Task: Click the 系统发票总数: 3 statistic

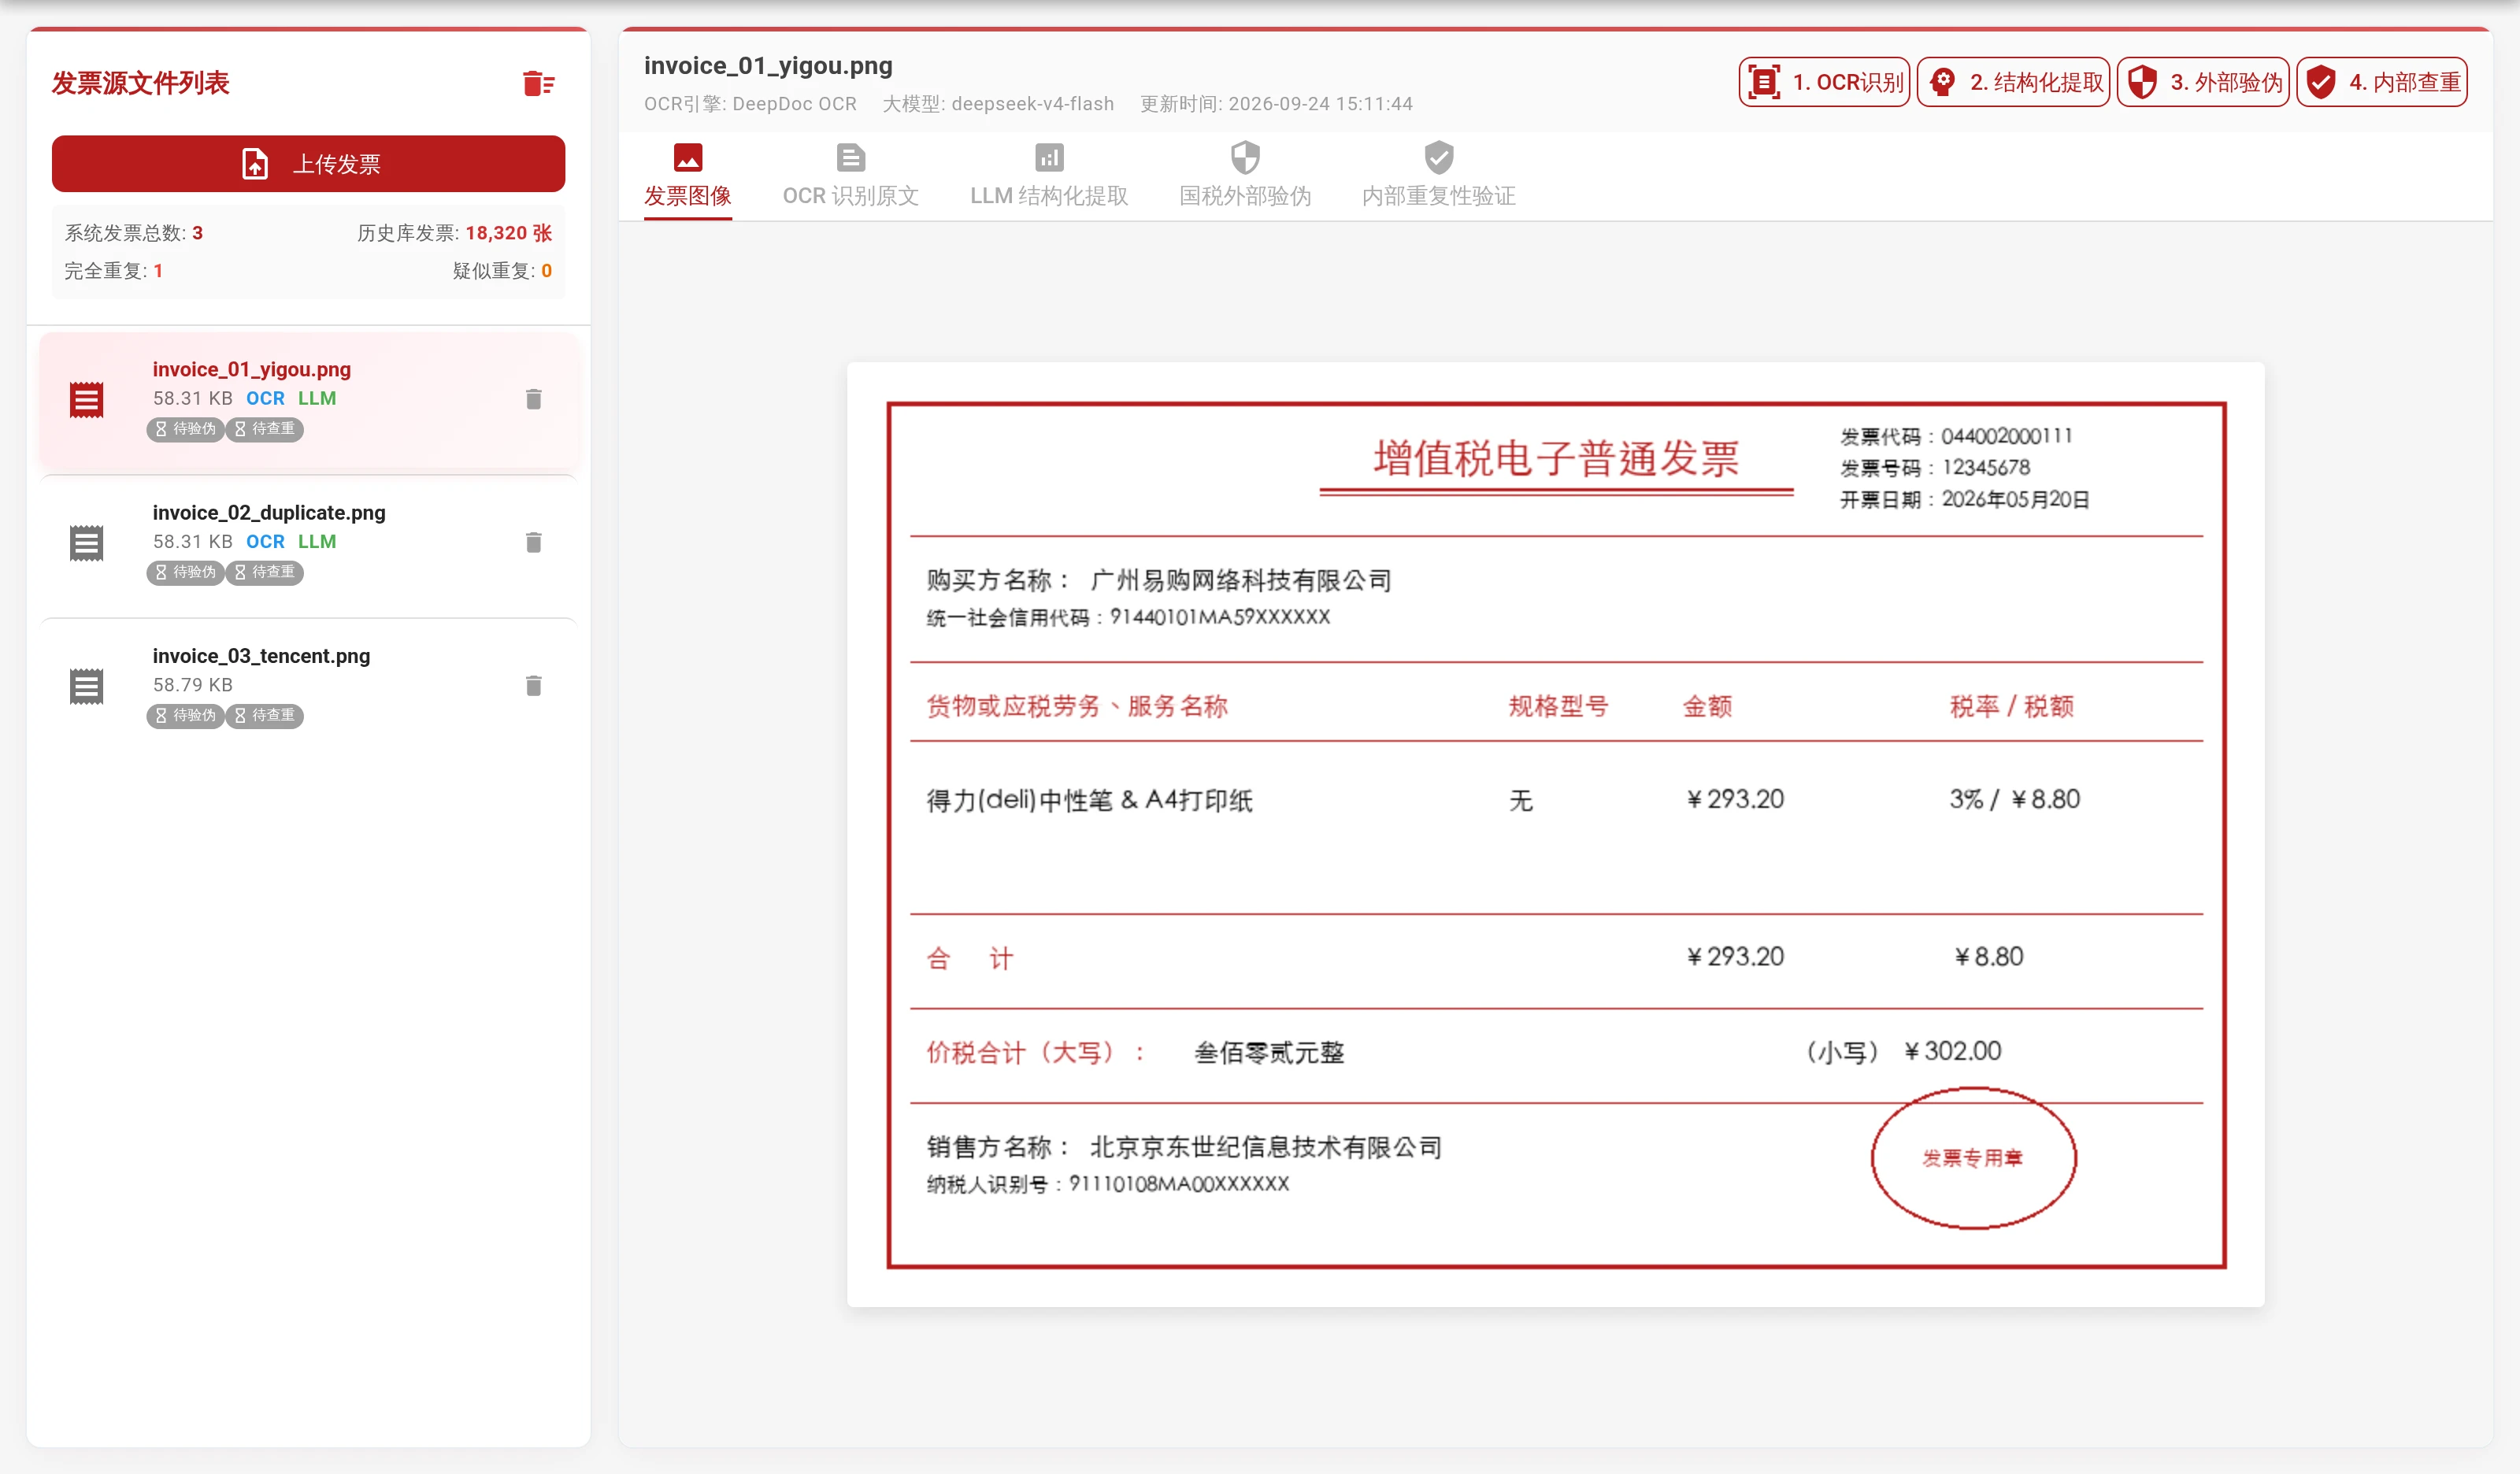Action: [x=134, y=233]
